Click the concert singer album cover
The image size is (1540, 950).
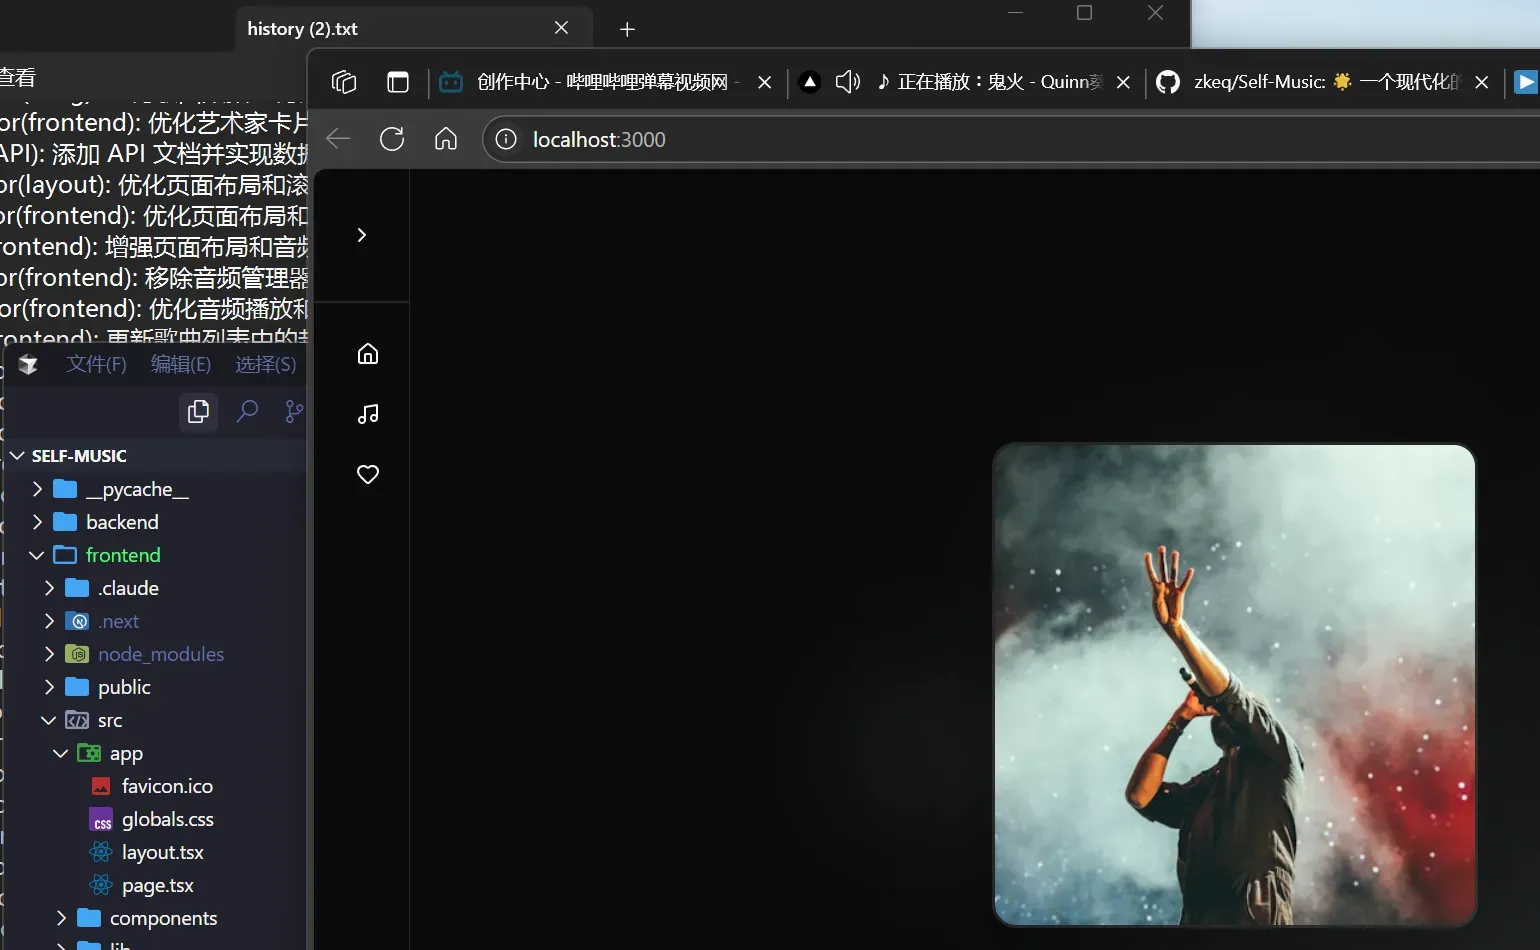click(x=1234, y=685)
